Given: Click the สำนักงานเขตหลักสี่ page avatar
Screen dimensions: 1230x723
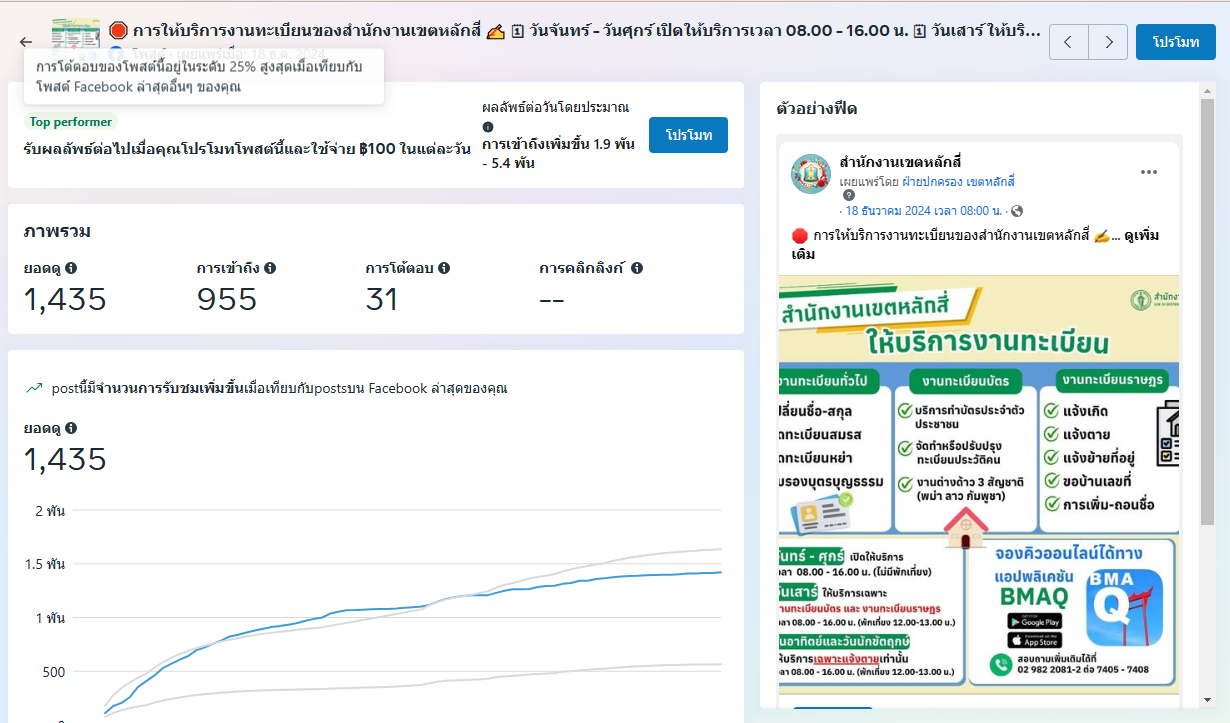Looking at the screenshot, I should pyautogui.click(x=811, y=173).
